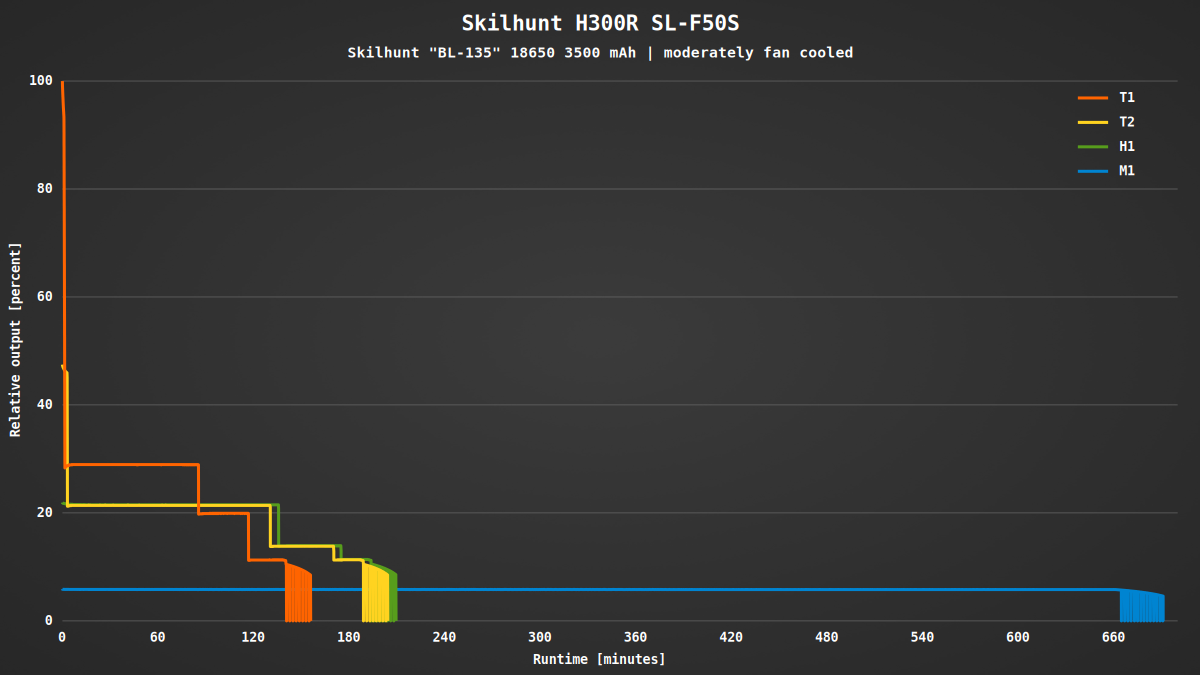Click the orange T1 peak at 100 percent
Screen dimensions: 1200x675
point(62,83)
